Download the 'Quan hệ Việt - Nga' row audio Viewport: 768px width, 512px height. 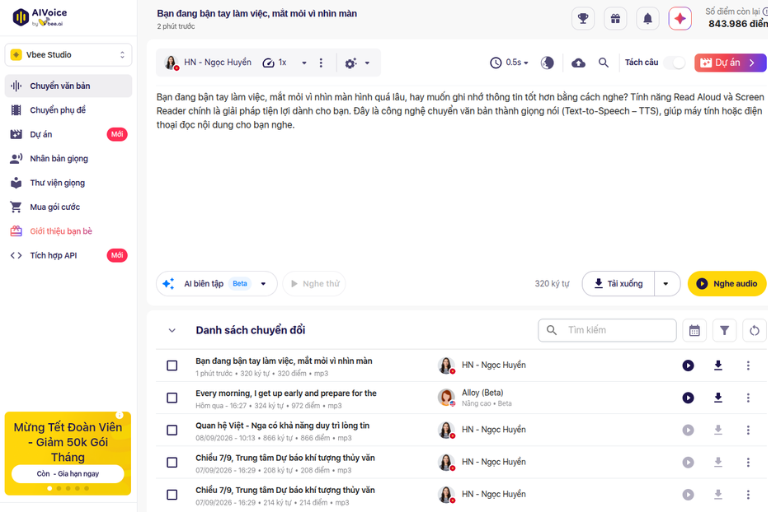click(718, 430)
